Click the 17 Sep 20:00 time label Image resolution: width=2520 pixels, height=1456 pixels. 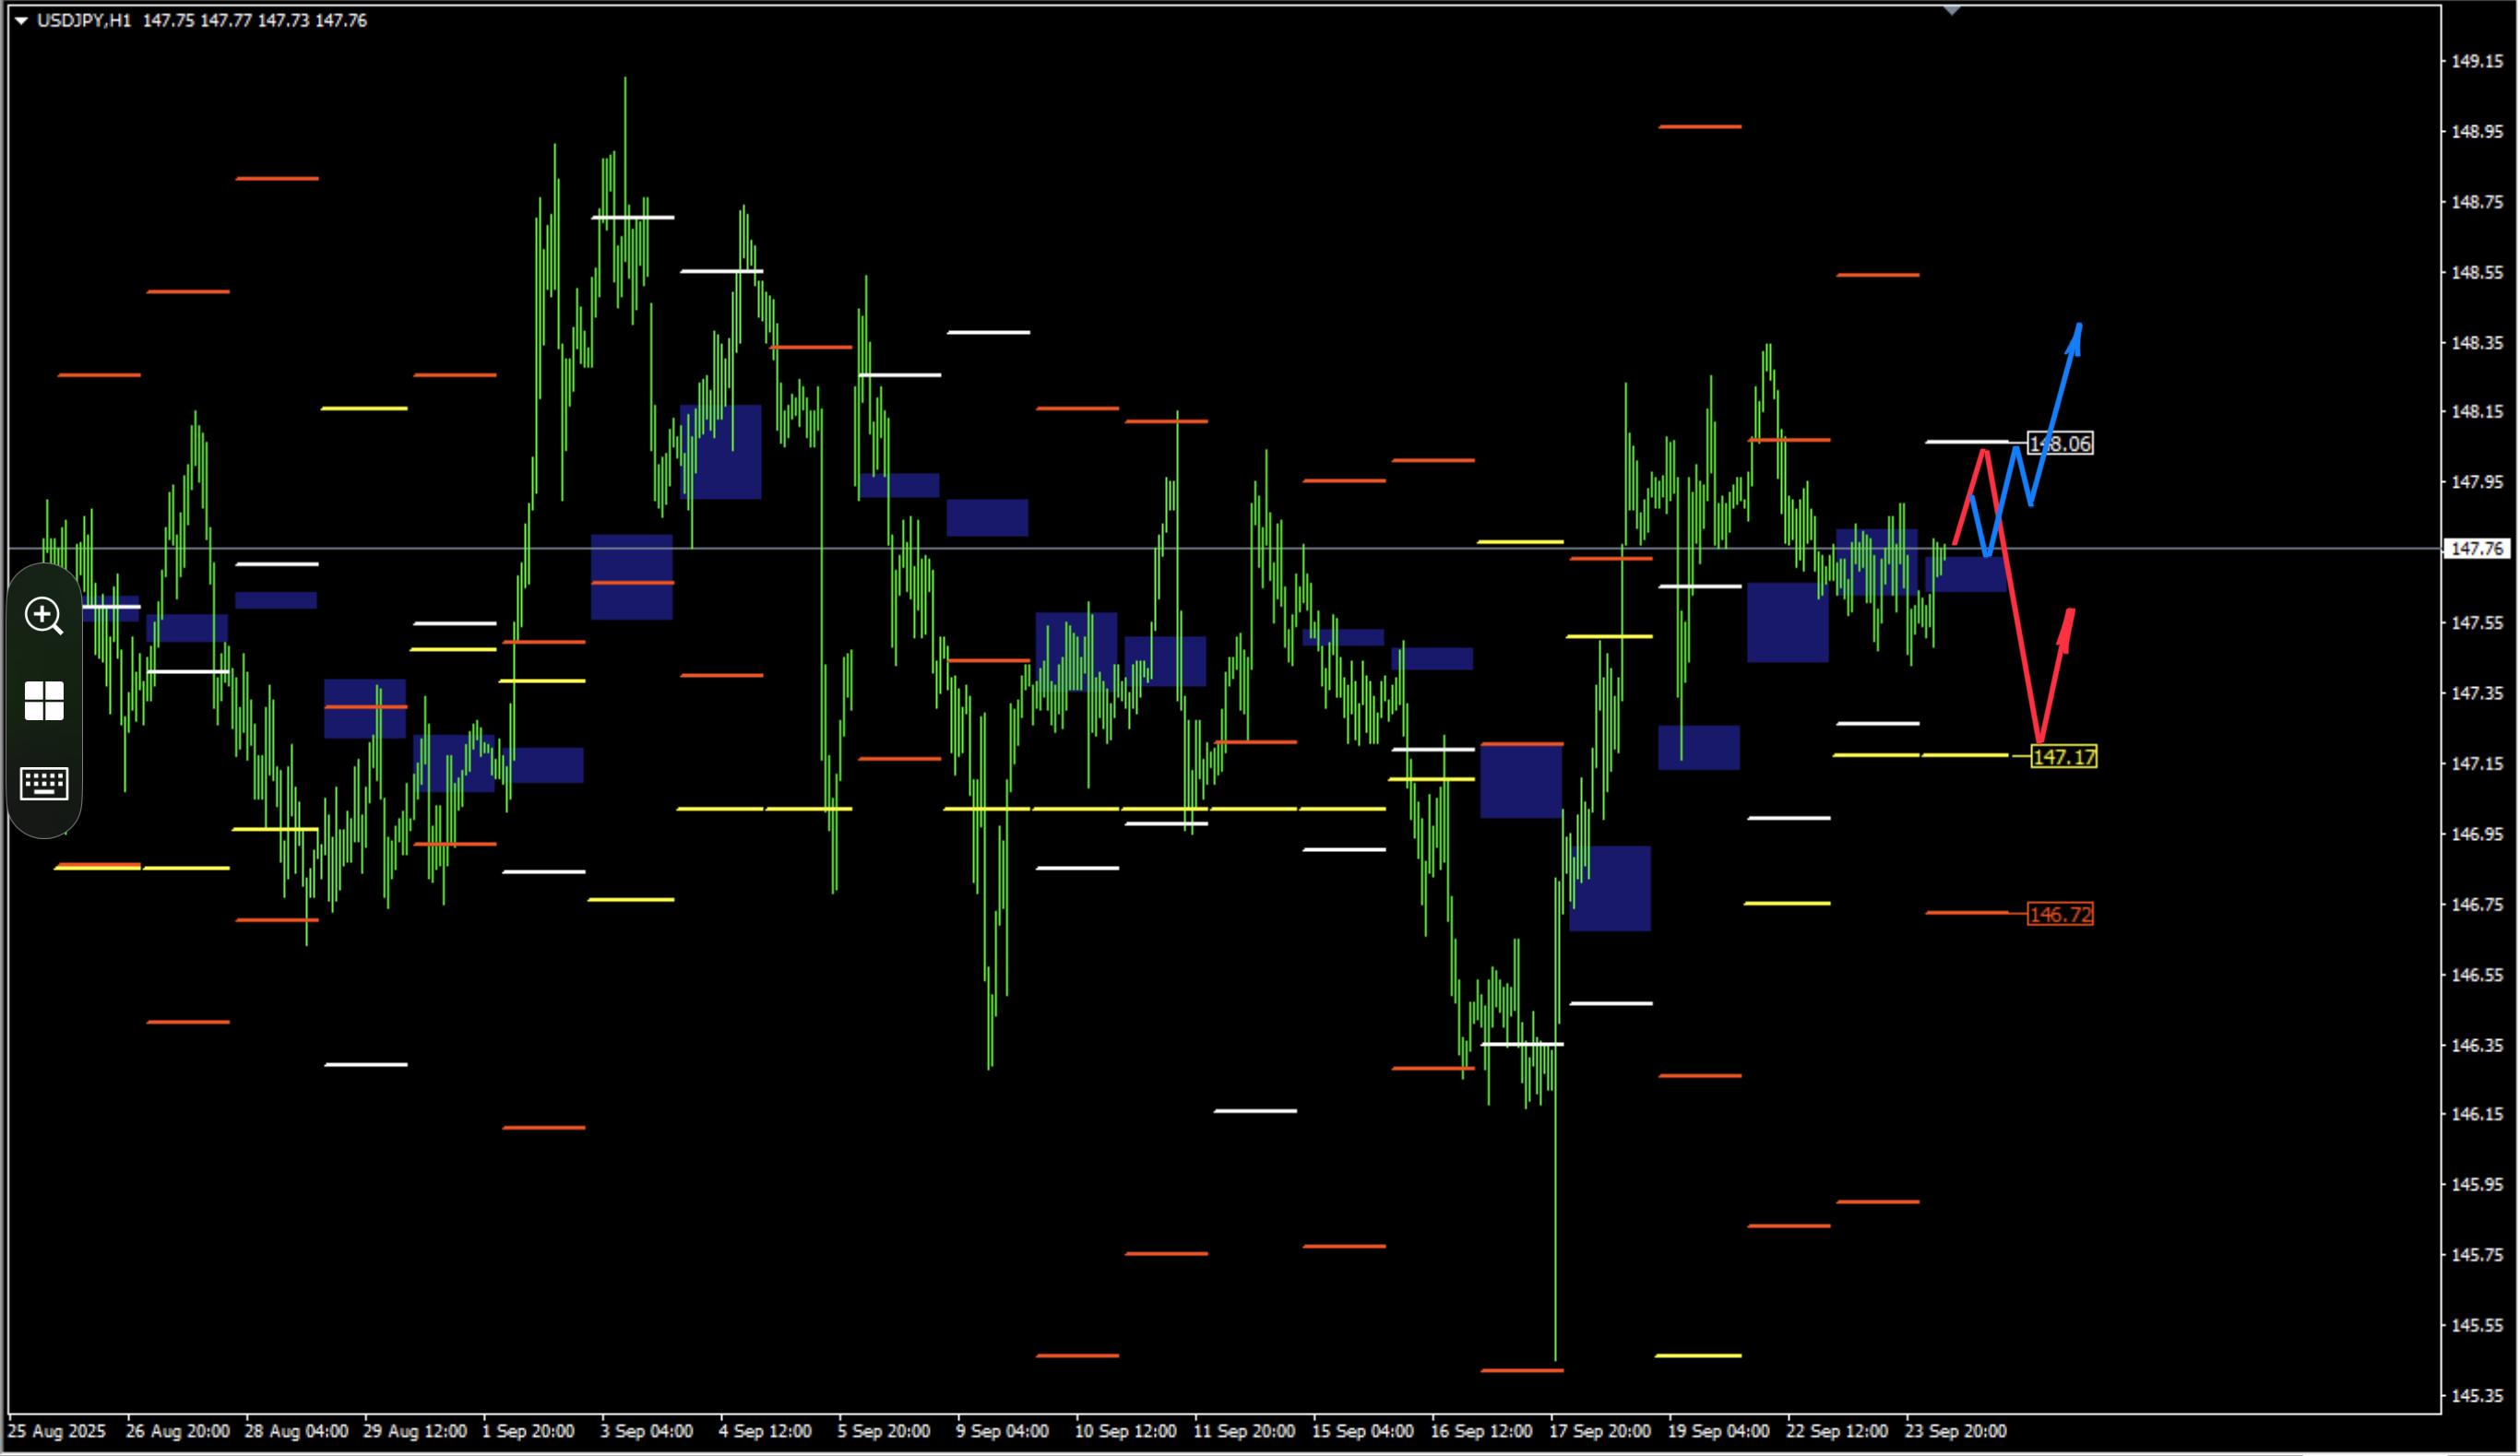(x=1600, y=1431)
